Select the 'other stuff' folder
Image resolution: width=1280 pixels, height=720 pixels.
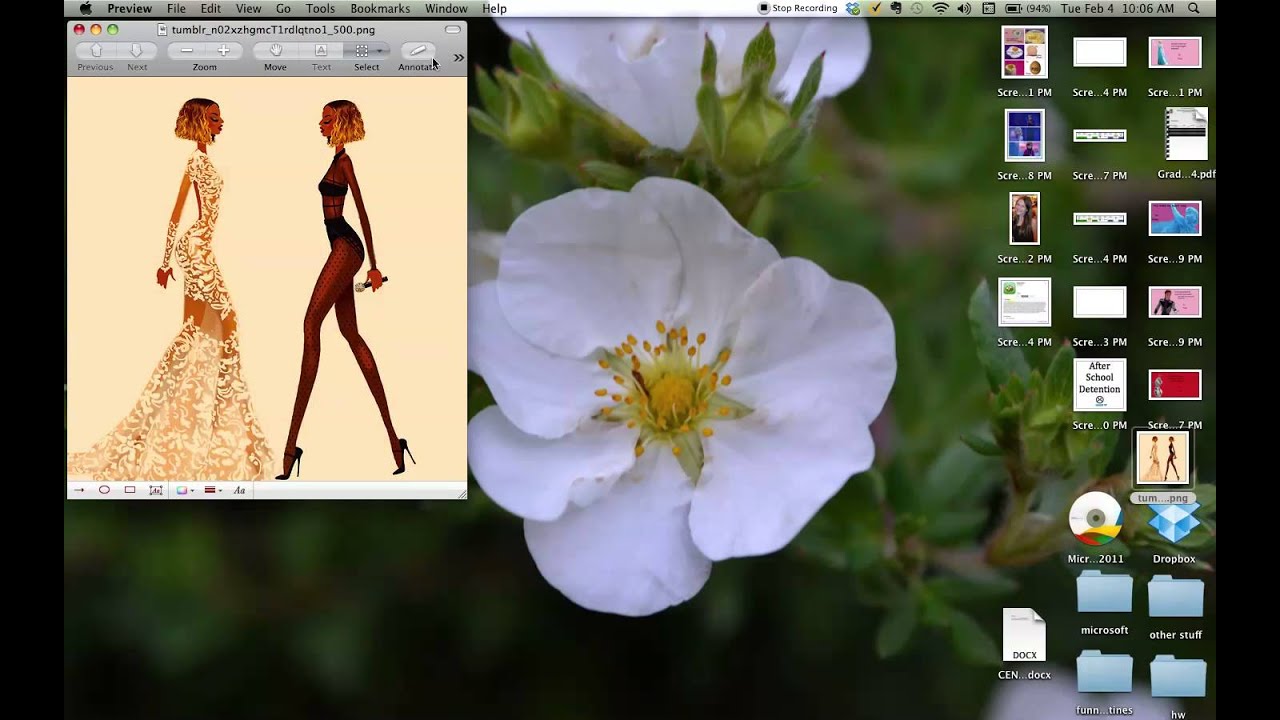pos(1176,598)
